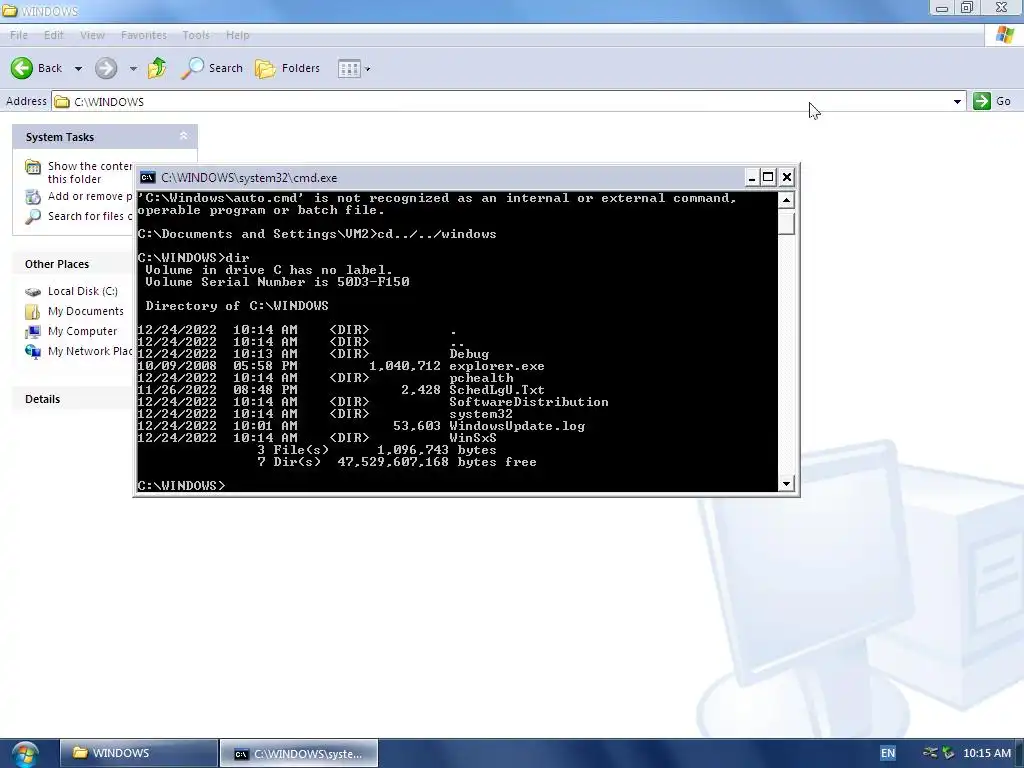Click the My Documents folder icon
The image size is (1024, 768).
33,312
